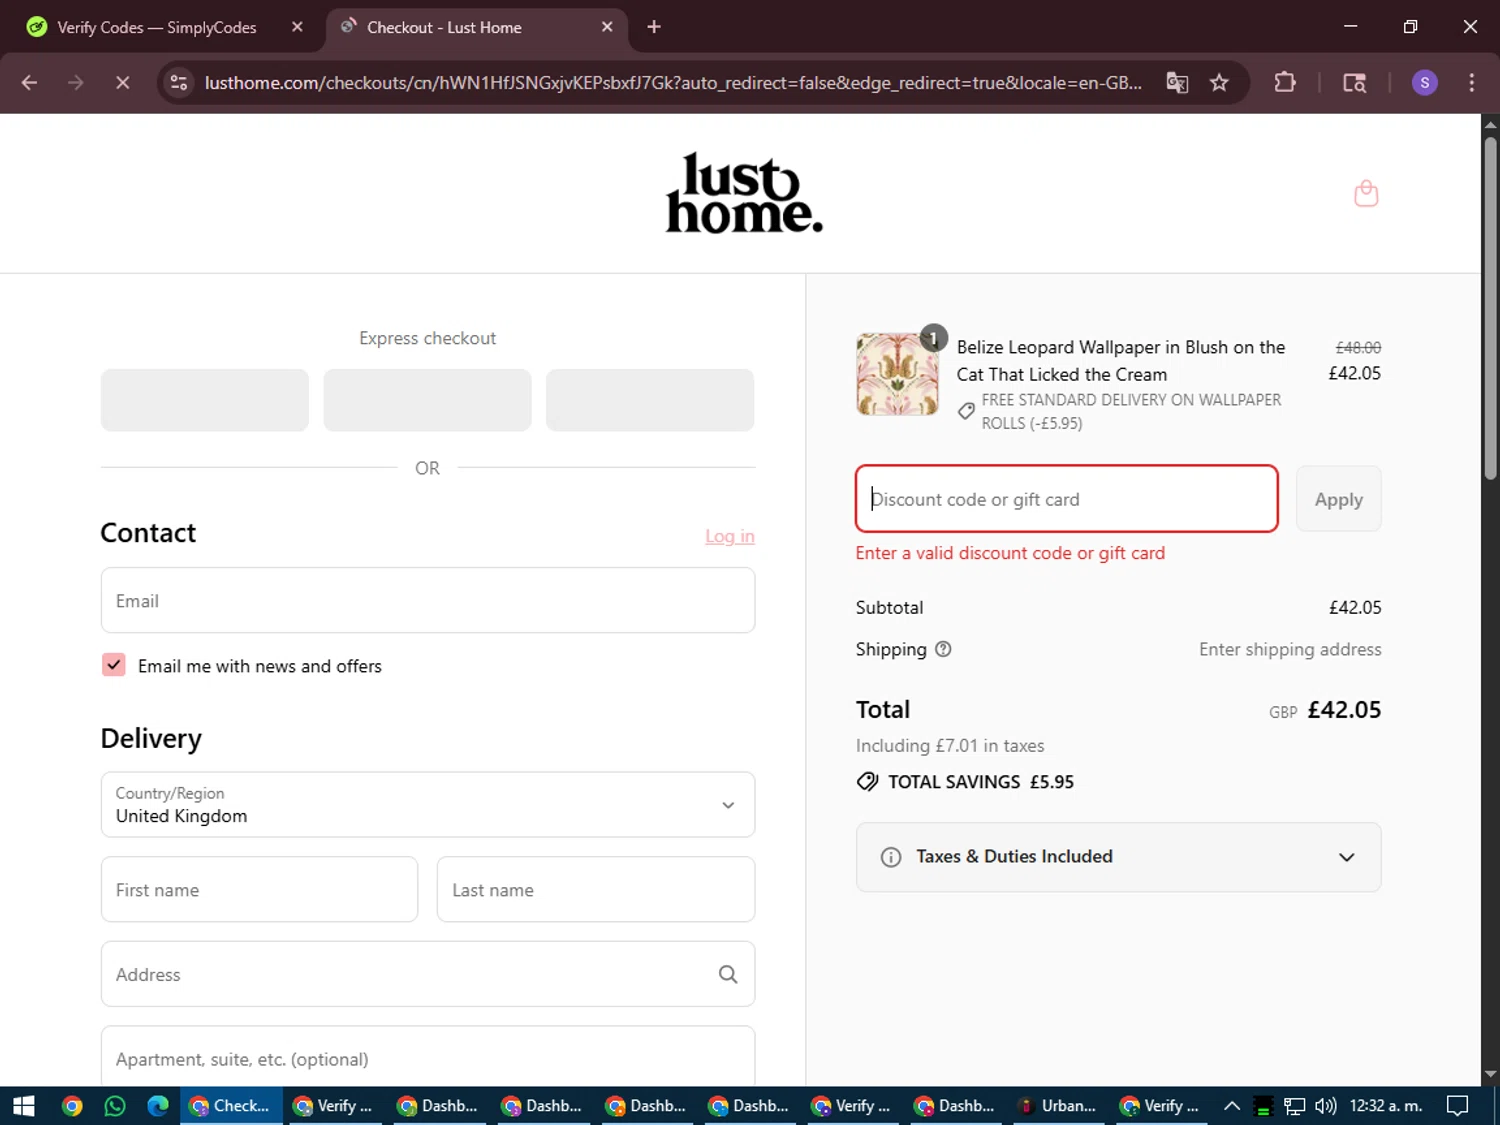Click the Log in link
Screen dimensions: 1500x1125
[729, 536]
